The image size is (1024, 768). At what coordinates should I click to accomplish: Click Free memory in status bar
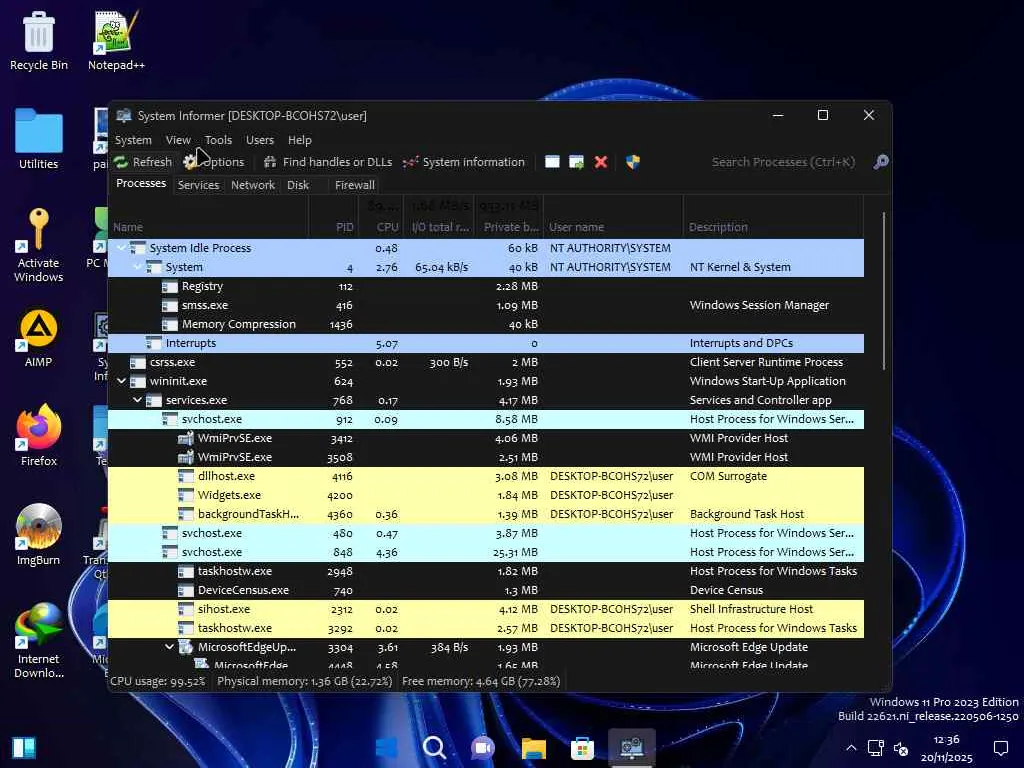click(x=481, y=680)
